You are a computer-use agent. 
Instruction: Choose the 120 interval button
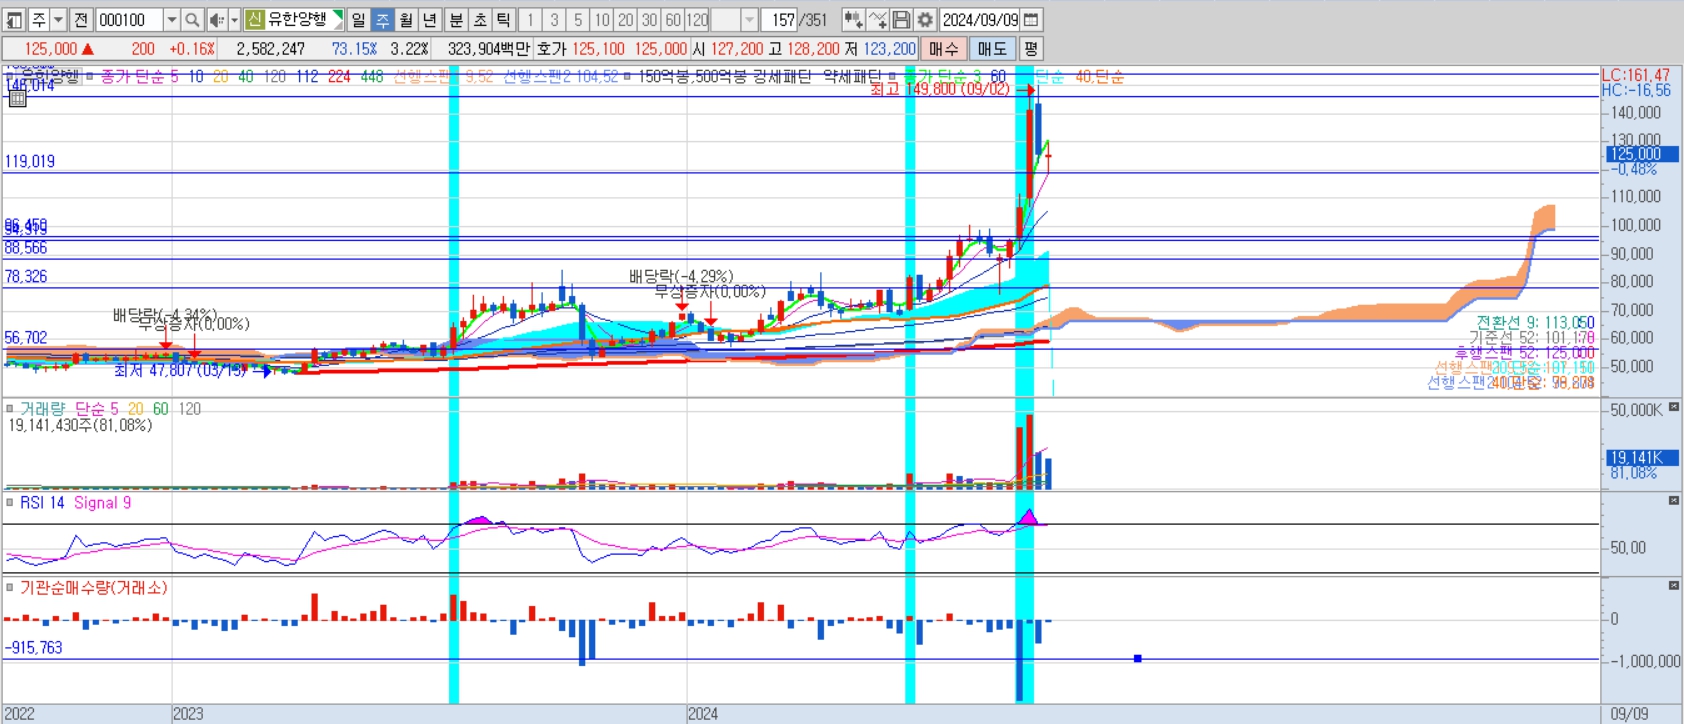click(698, 19)
